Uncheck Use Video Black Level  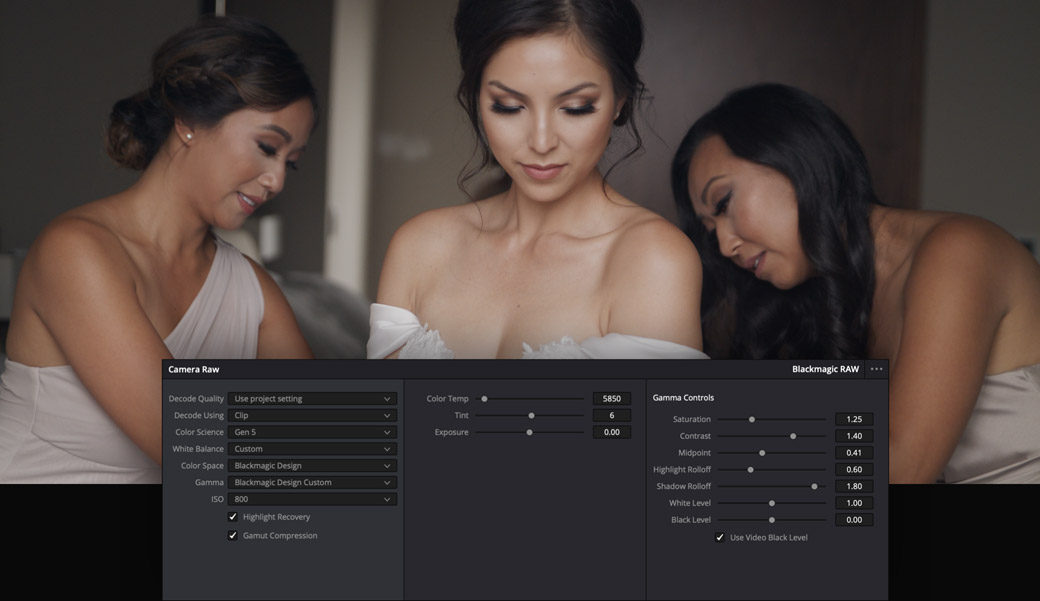coord(719,537)
